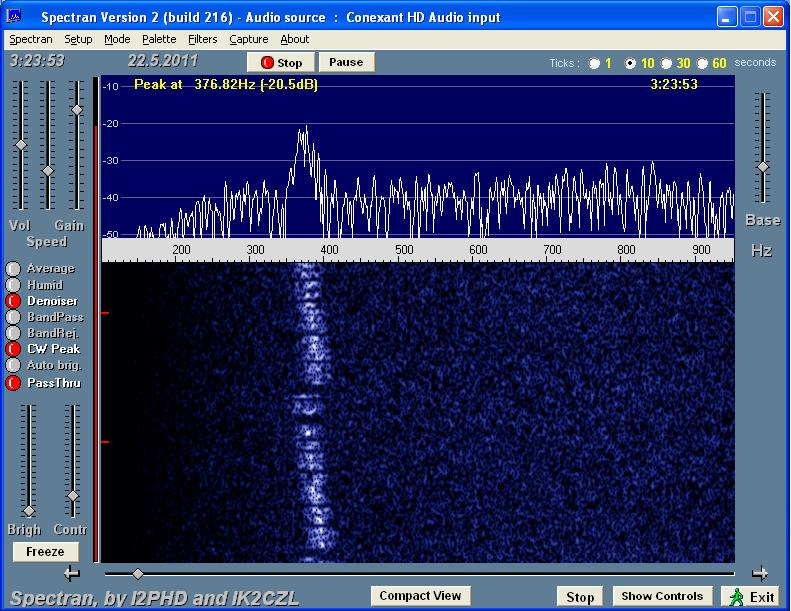Click the 400 mark on the frequency ruler
This screenshot has width=791, height=611.
click(329, 250)
